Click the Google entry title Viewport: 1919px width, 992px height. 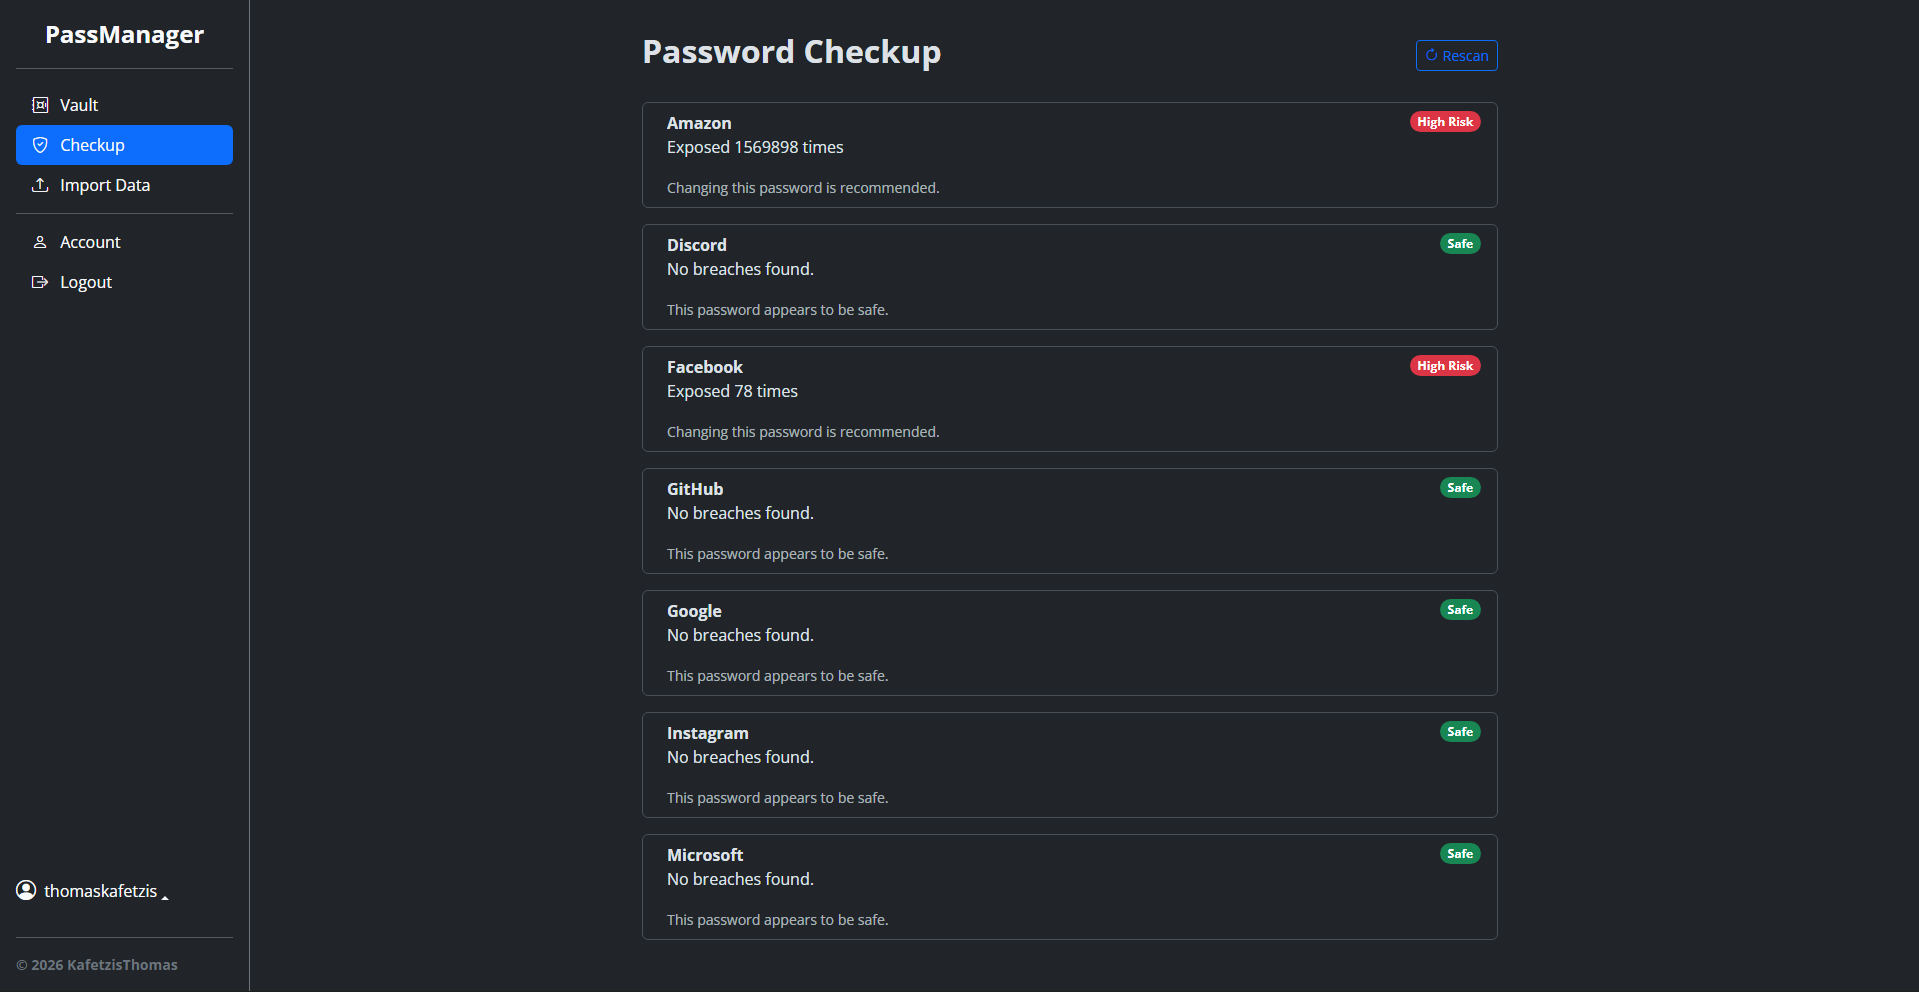pyautogui.click(x=694, y=611)
